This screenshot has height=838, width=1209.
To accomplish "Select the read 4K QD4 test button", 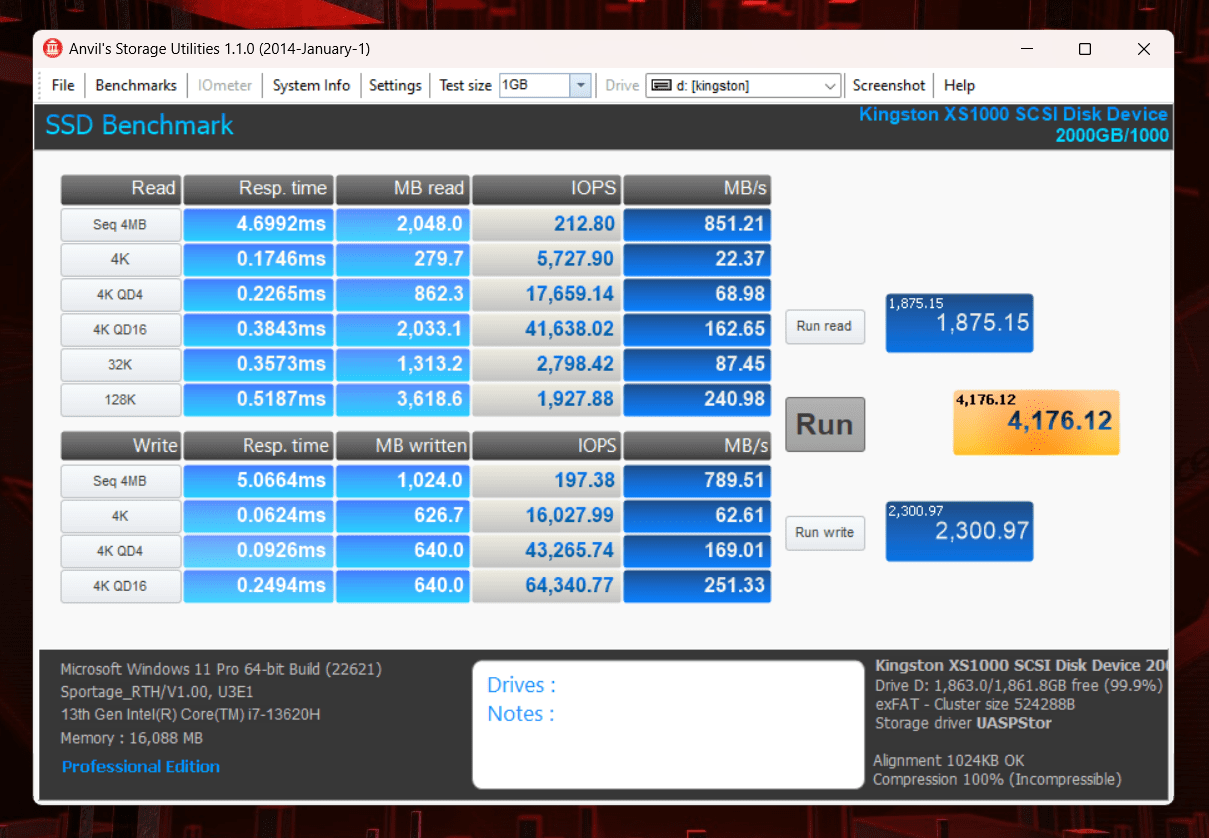I will coord(120,295).
